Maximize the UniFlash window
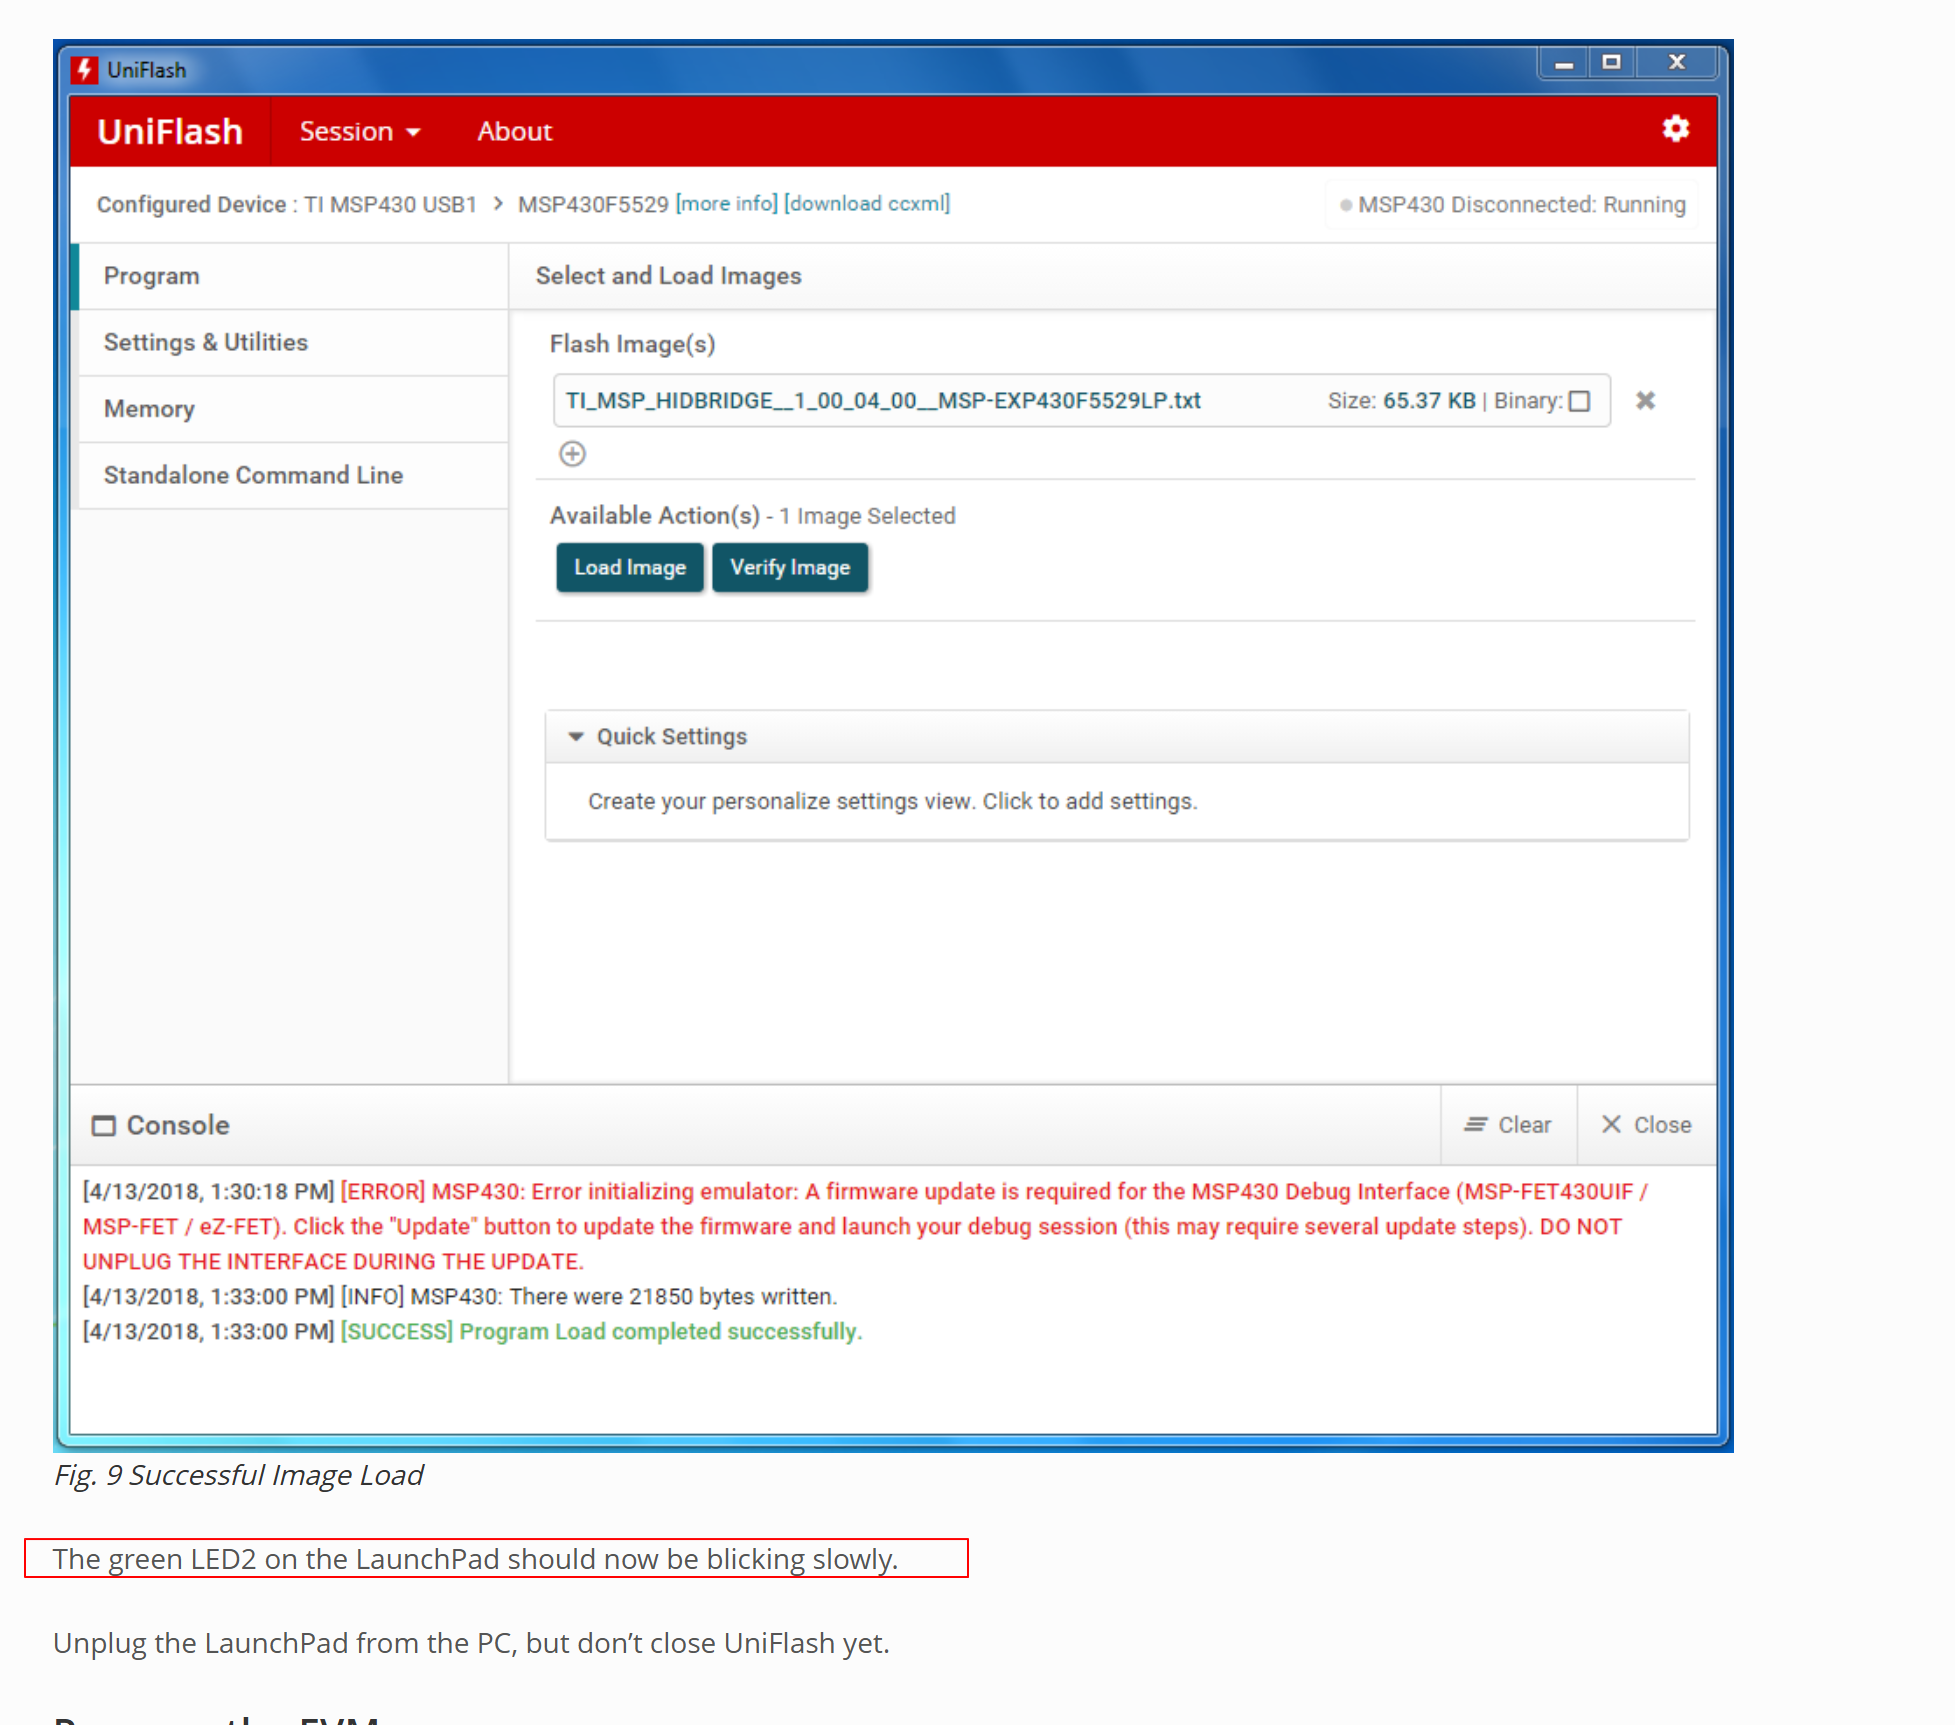The height and width of the screenshot is (1725, 1955). [x=1611, y=63]
